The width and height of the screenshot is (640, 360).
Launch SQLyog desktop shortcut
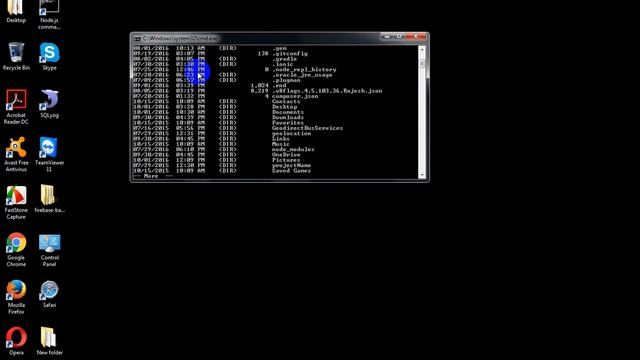49,104
